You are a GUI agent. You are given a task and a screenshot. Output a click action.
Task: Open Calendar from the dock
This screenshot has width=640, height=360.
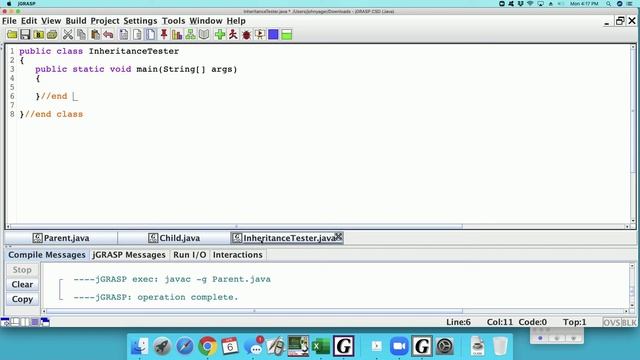(x=230, y=346)
